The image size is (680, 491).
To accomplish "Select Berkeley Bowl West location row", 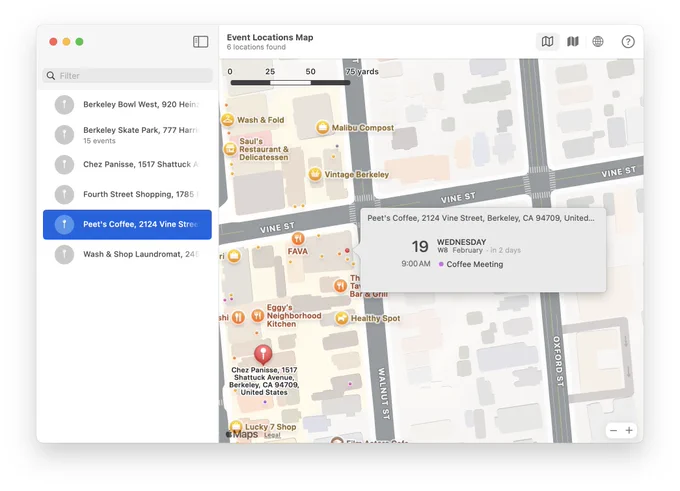I will 128,105.
